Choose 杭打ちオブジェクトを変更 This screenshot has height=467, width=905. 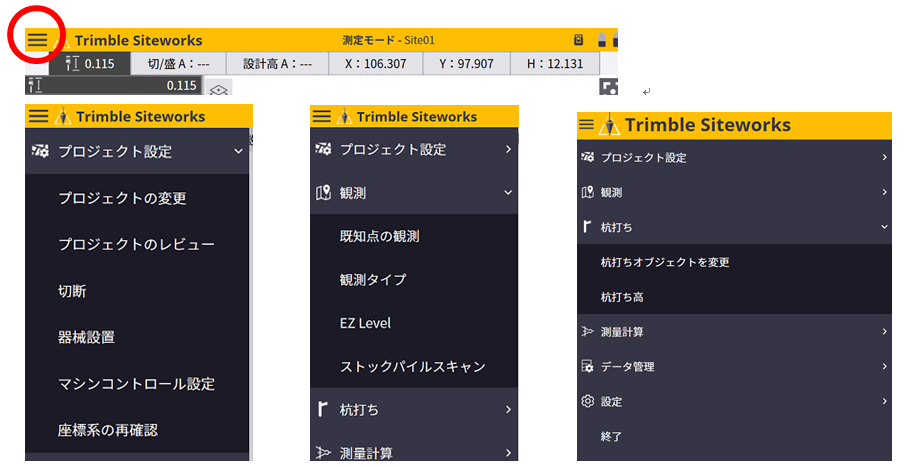click(x=665, y=262)
